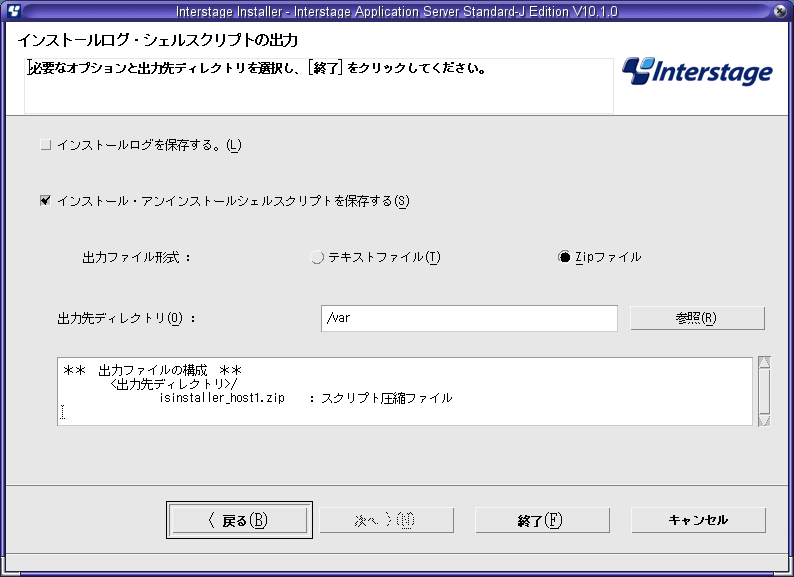This screenshot has width=794, height=577.
Task: Click the output directory field containing /var
Action: [x=469, y=319]
